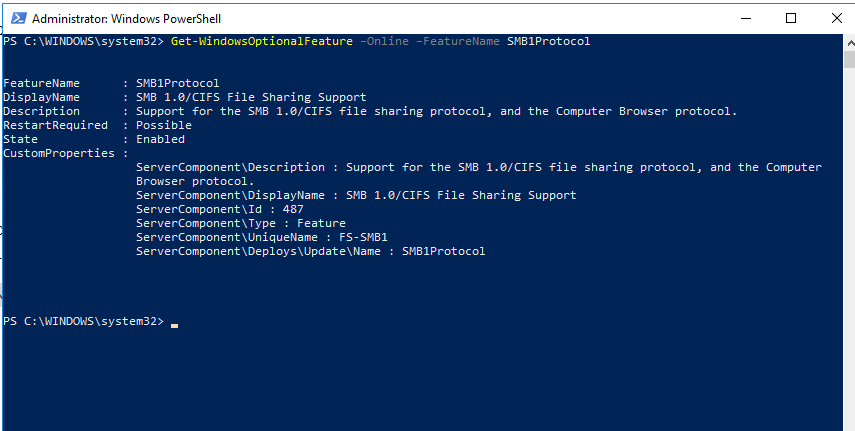Minimize the PowerShell window
This screenshot has height=431, width=855.
[746, 17]
